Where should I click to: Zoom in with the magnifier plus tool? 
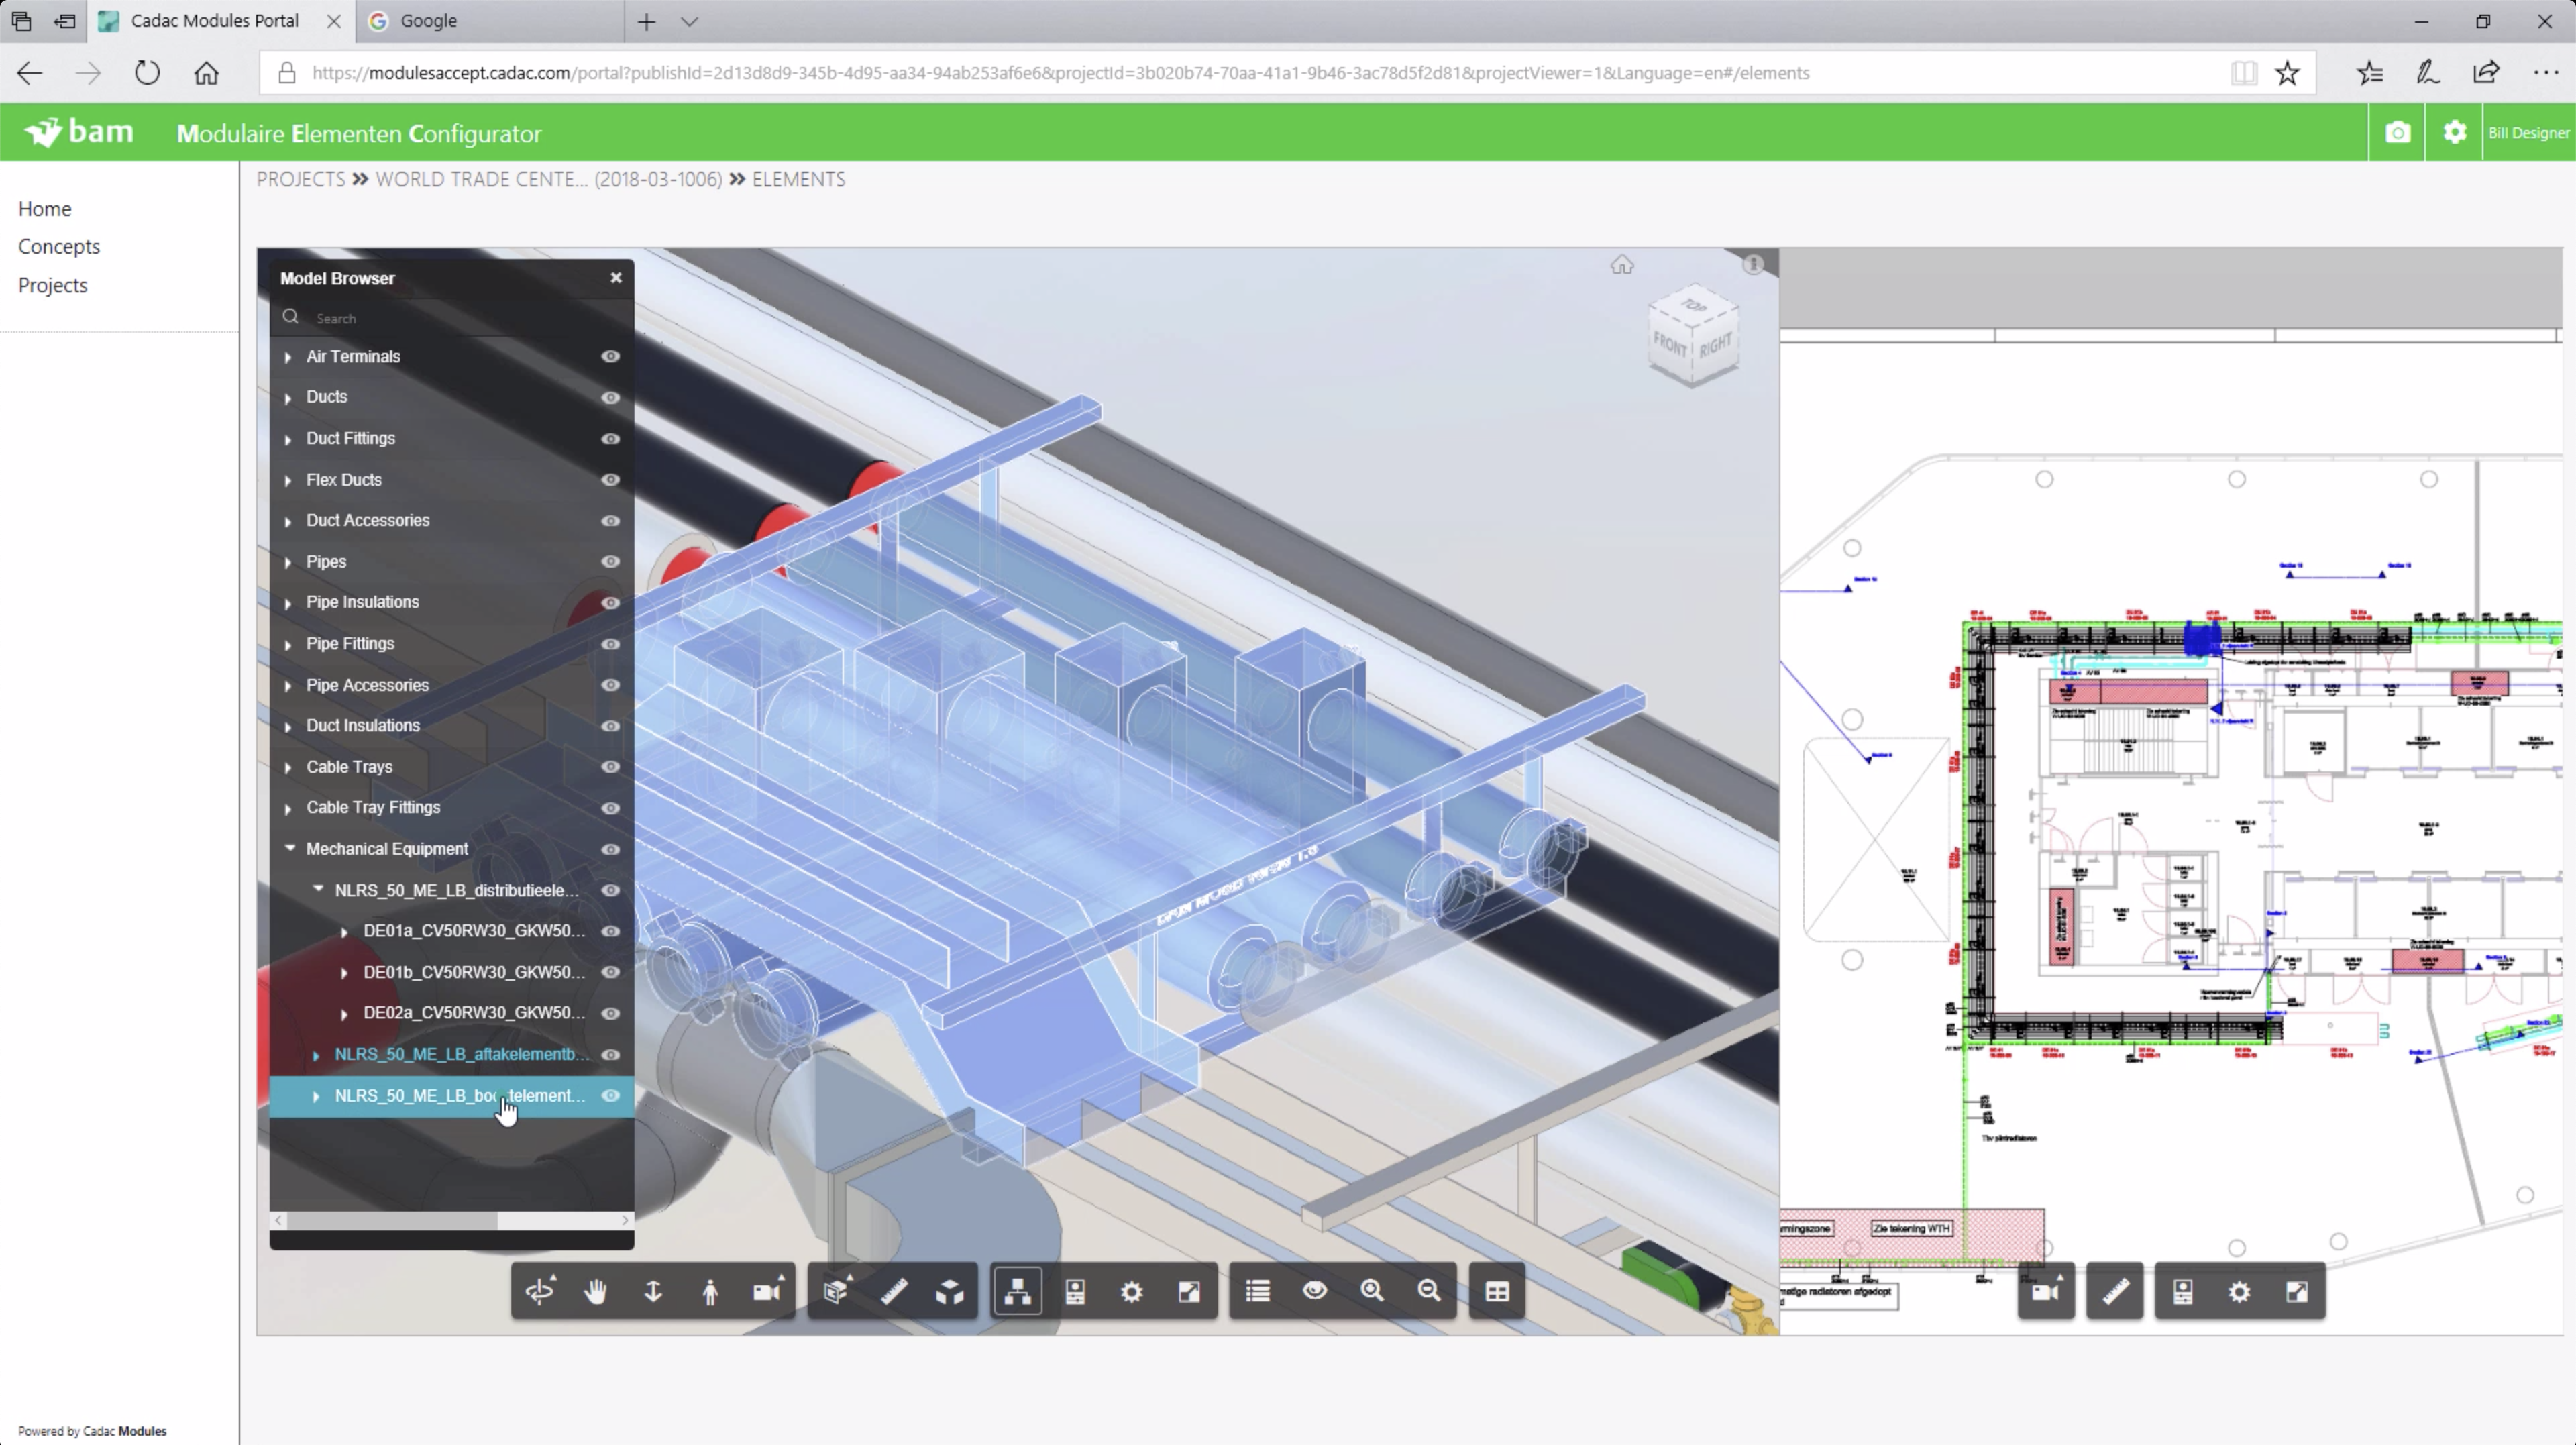[x=1372, y=1291]
